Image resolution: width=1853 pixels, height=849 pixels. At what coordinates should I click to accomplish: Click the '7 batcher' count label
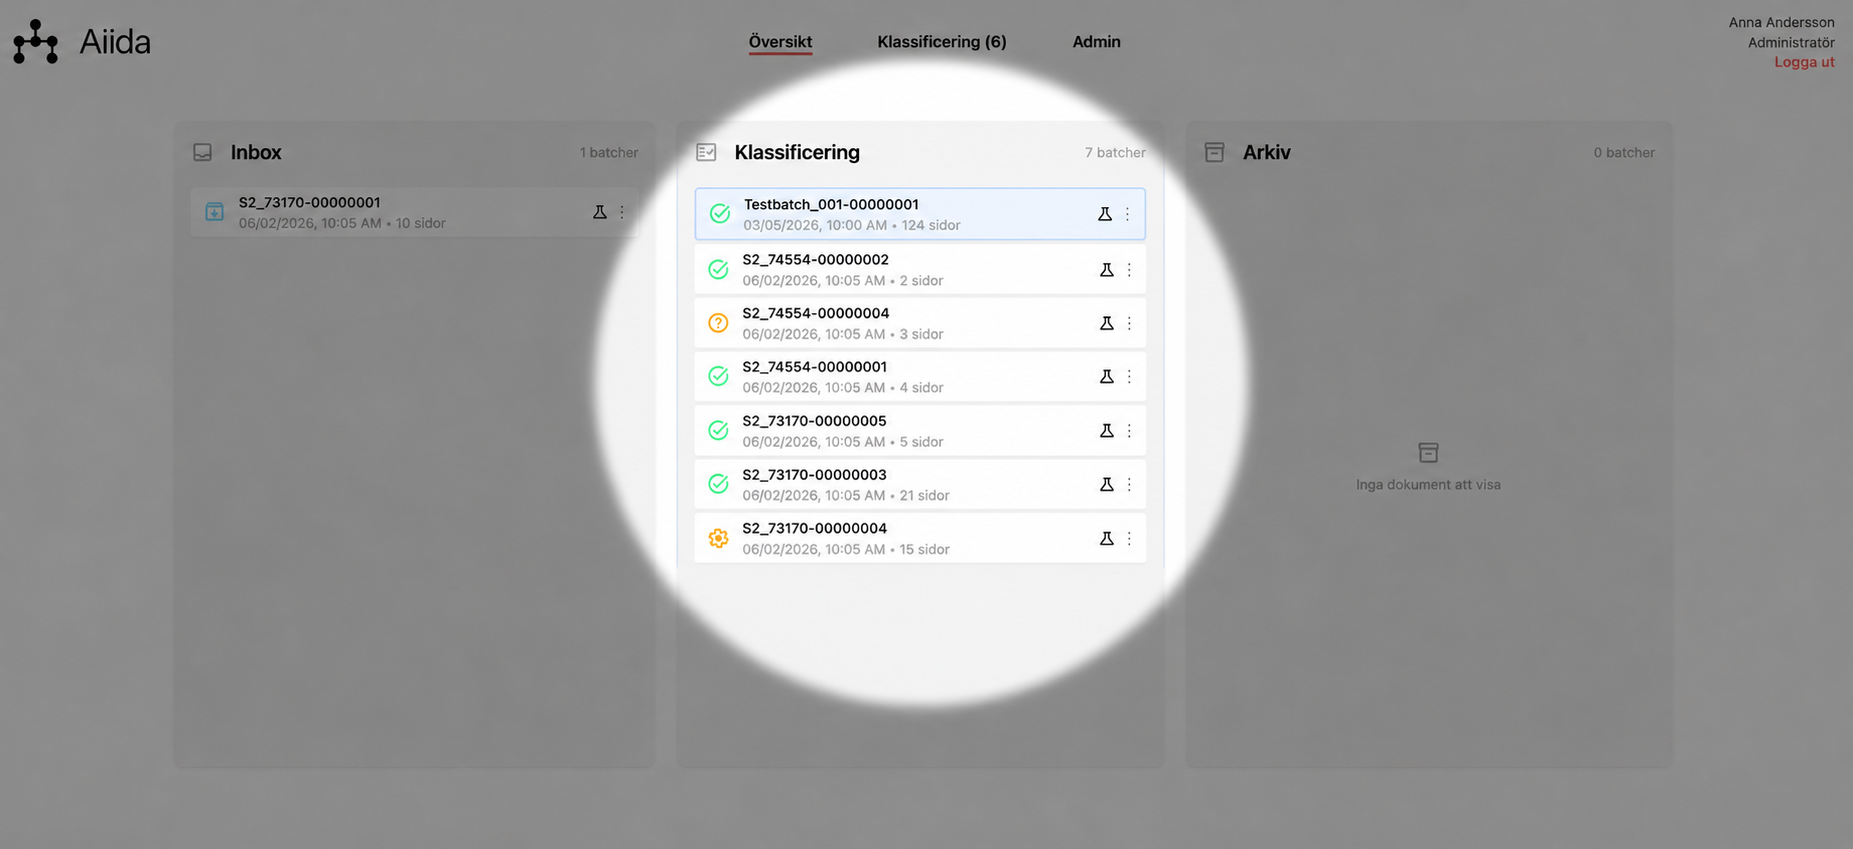(1115, 153)
